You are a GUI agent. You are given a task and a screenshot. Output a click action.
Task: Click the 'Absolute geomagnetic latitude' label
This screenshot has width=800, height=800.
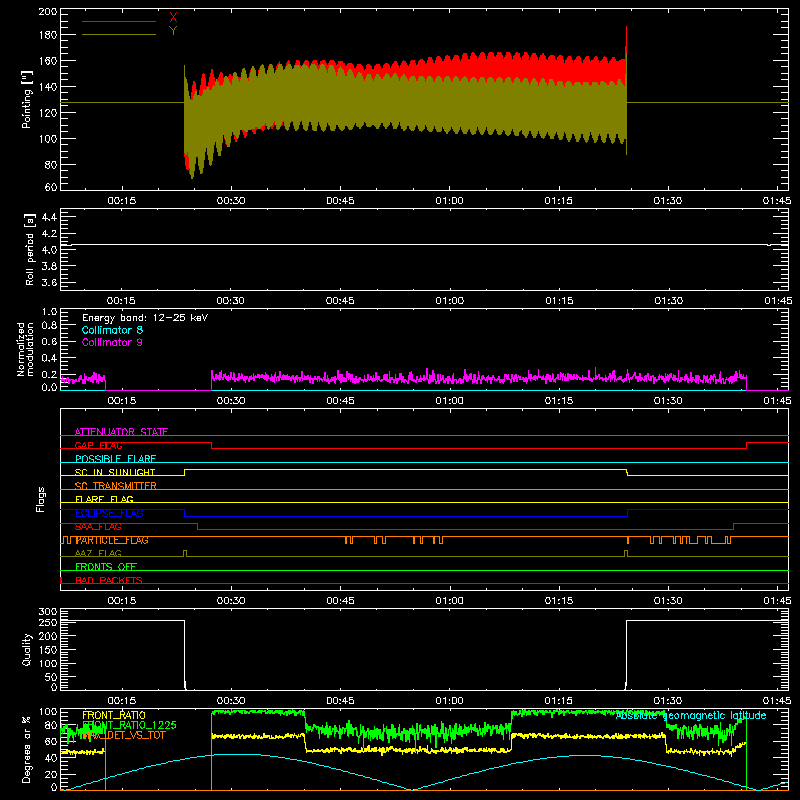(691, 716)
